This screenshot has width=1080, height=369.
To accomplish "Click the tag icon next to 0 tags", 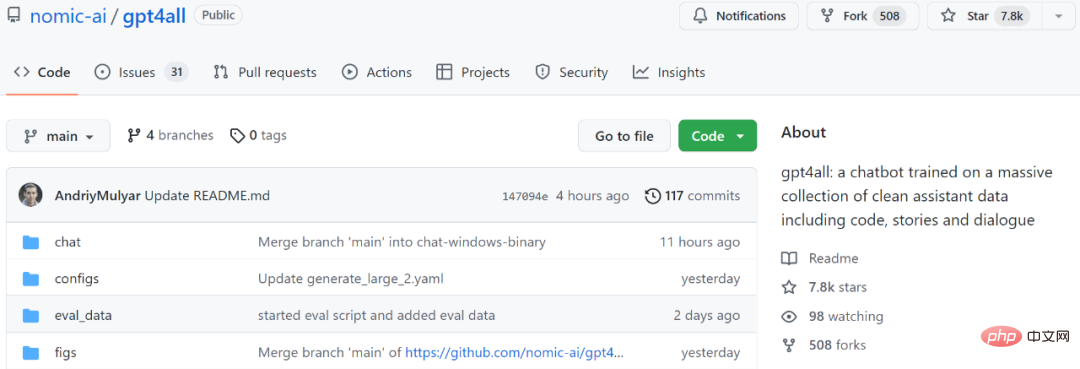I will pos(238,136).
